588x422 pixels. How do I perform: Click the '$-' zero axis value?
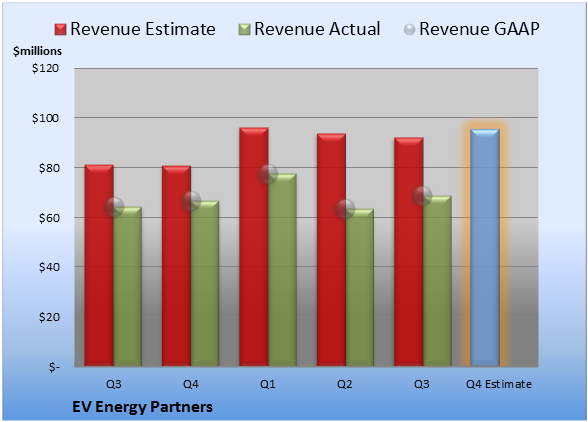point(54,367)
